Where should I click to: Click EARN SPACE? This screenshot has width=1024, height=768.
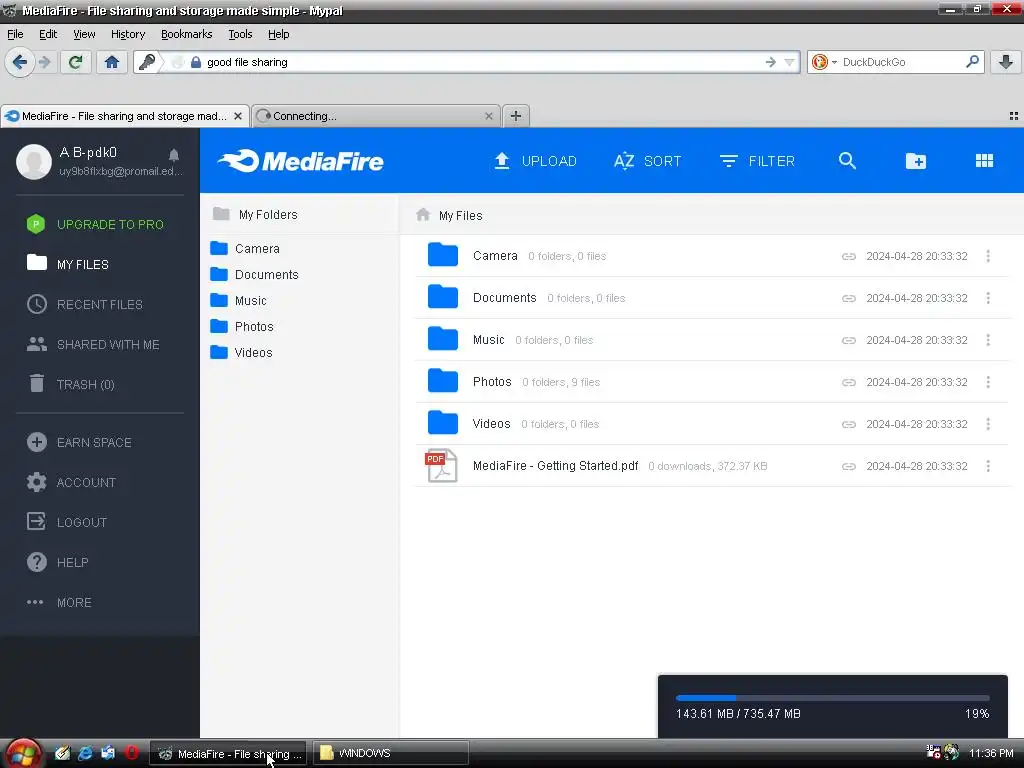(x=80, y=442)
